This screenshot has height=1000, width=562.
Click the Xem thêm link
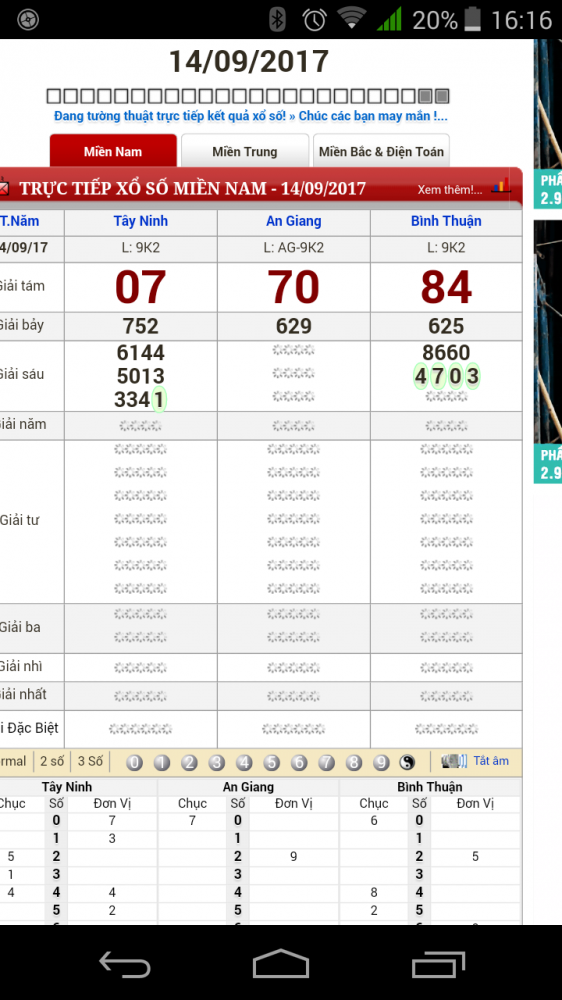[450, 189]
